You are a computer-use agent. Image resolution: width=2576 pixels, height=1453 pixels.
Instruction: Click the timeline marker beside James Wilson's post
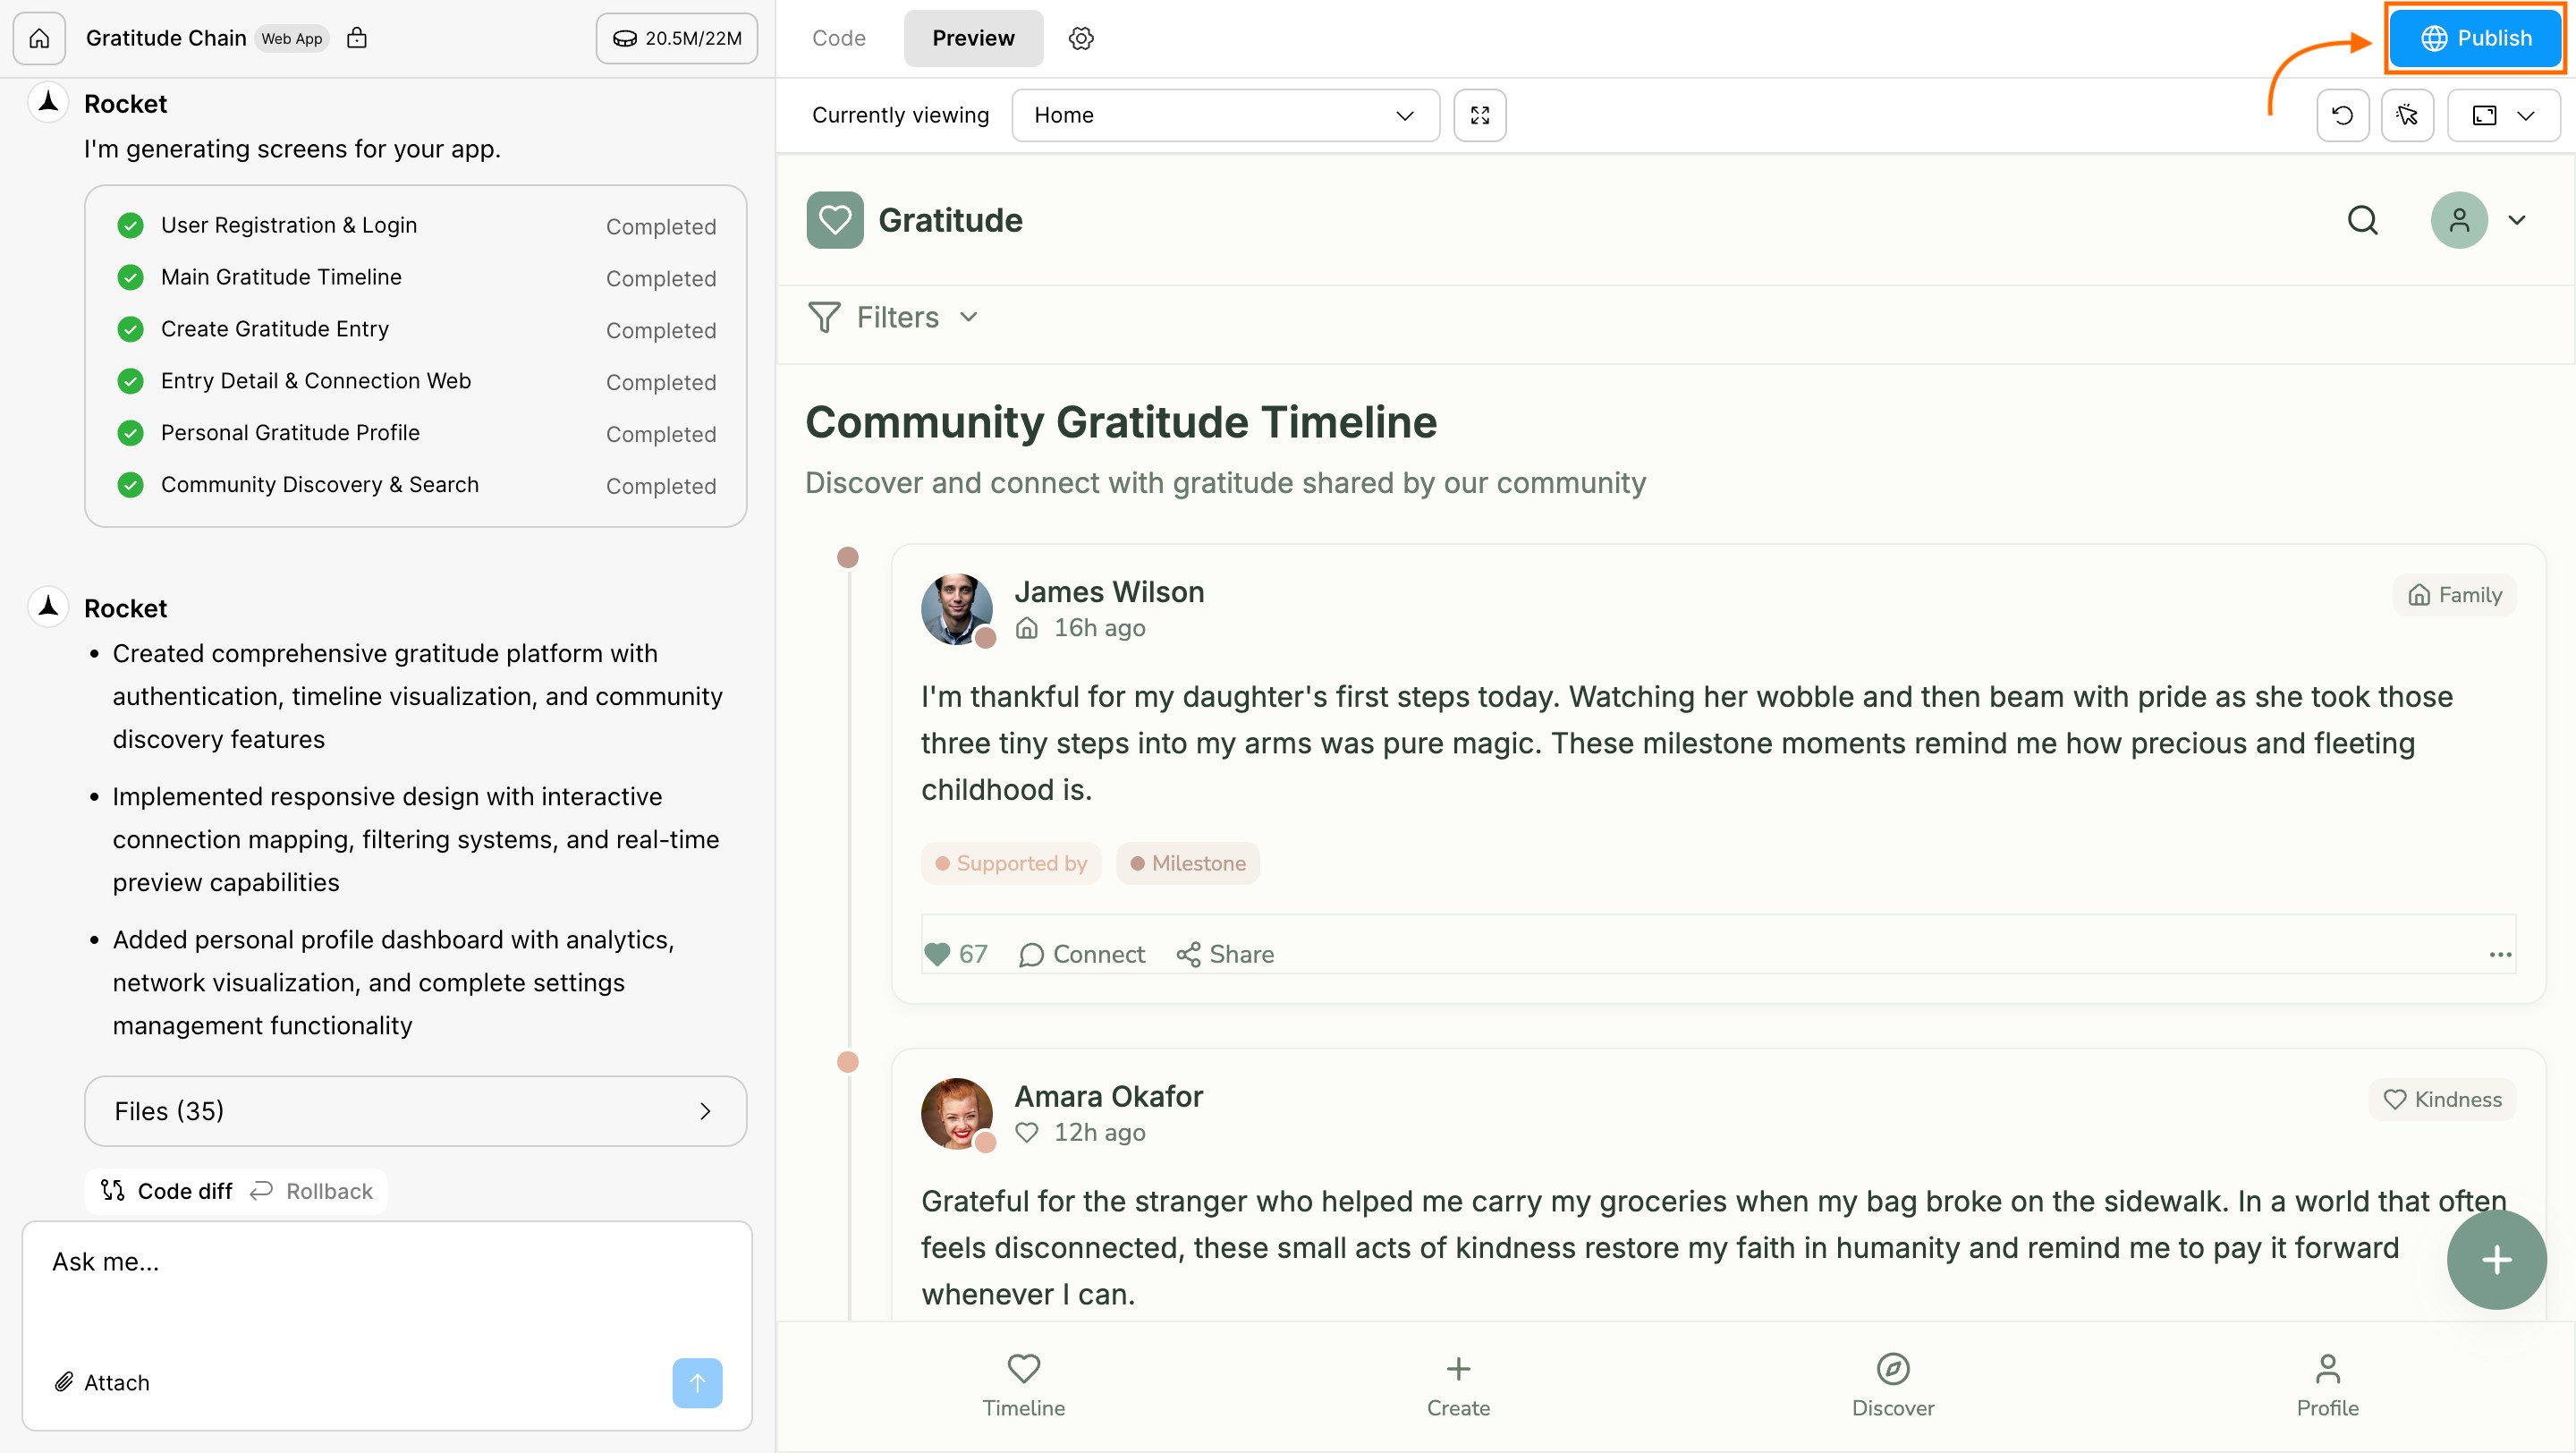[848, 557]
